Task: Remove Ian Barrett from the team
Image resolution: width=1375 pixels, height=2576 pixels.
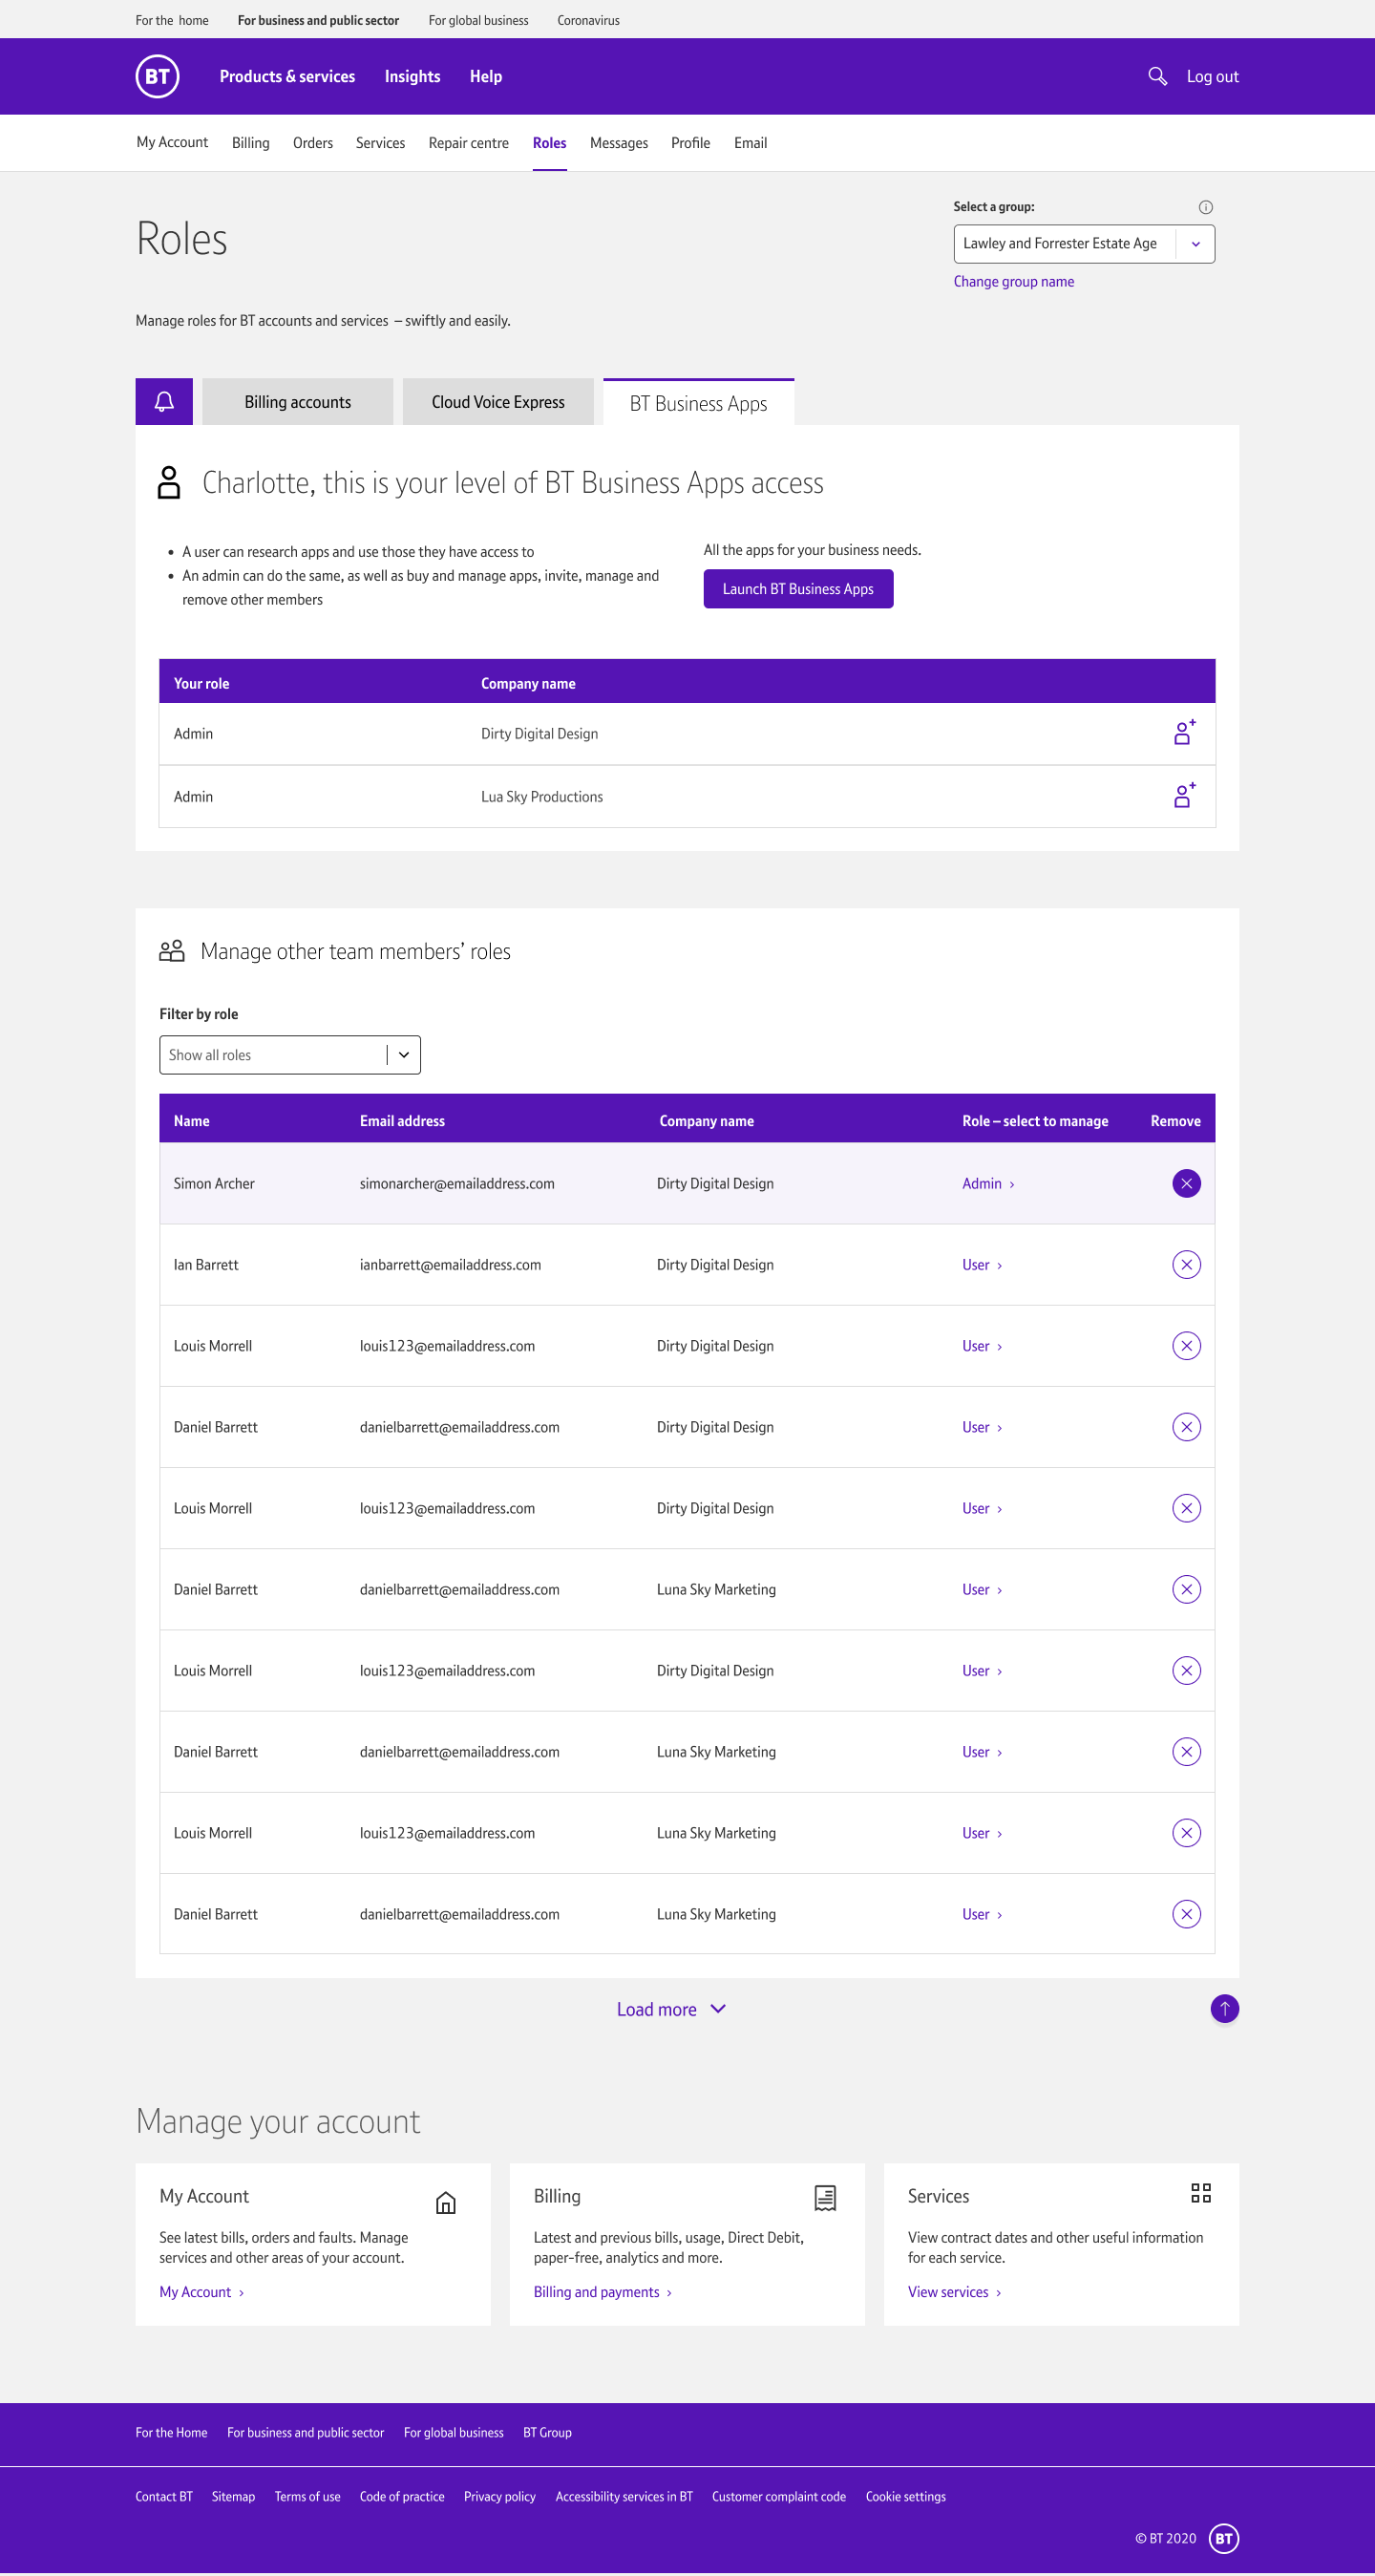Action: pos(1186,1264)
